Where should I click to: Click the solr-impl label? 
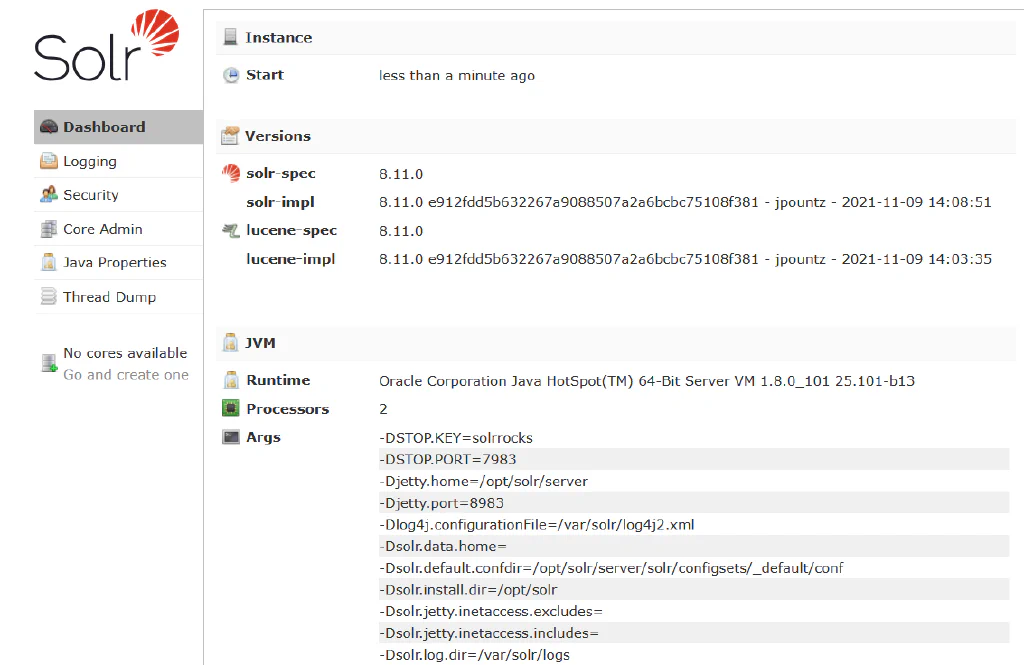pyautogui.click(x=280, y=203)
